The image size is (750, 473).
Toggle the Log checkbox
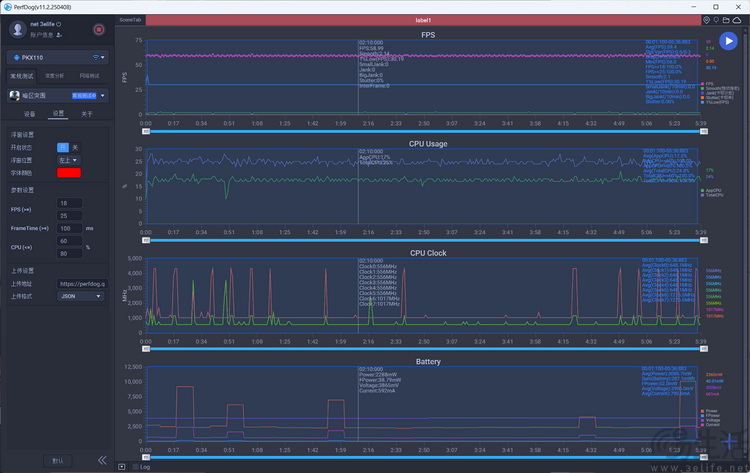click(135, 467)
